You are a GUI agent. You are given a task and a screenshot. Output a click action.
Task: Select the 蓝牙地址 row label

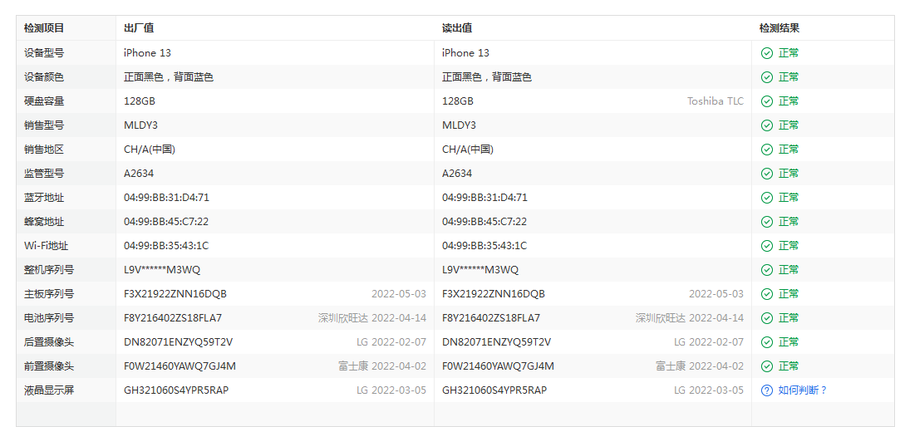coord(44,197)
